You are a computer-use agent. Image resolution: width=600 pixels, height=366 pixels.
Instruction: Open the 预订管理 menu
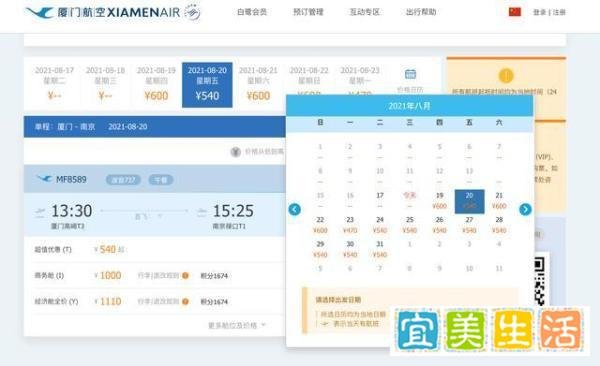click(308, 12)
